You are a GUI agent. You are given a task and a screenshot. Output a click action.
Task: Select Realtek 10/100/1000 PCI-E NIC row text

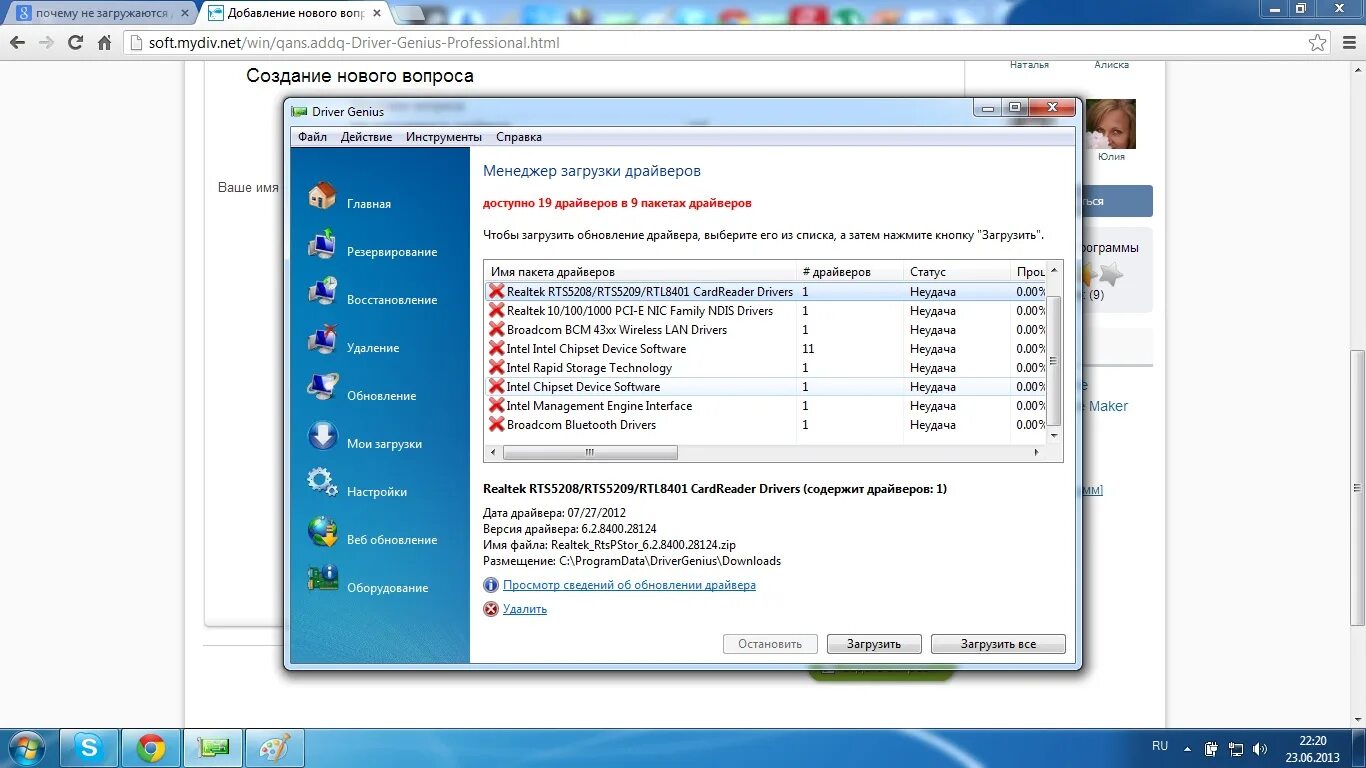[x=639, y=310]
